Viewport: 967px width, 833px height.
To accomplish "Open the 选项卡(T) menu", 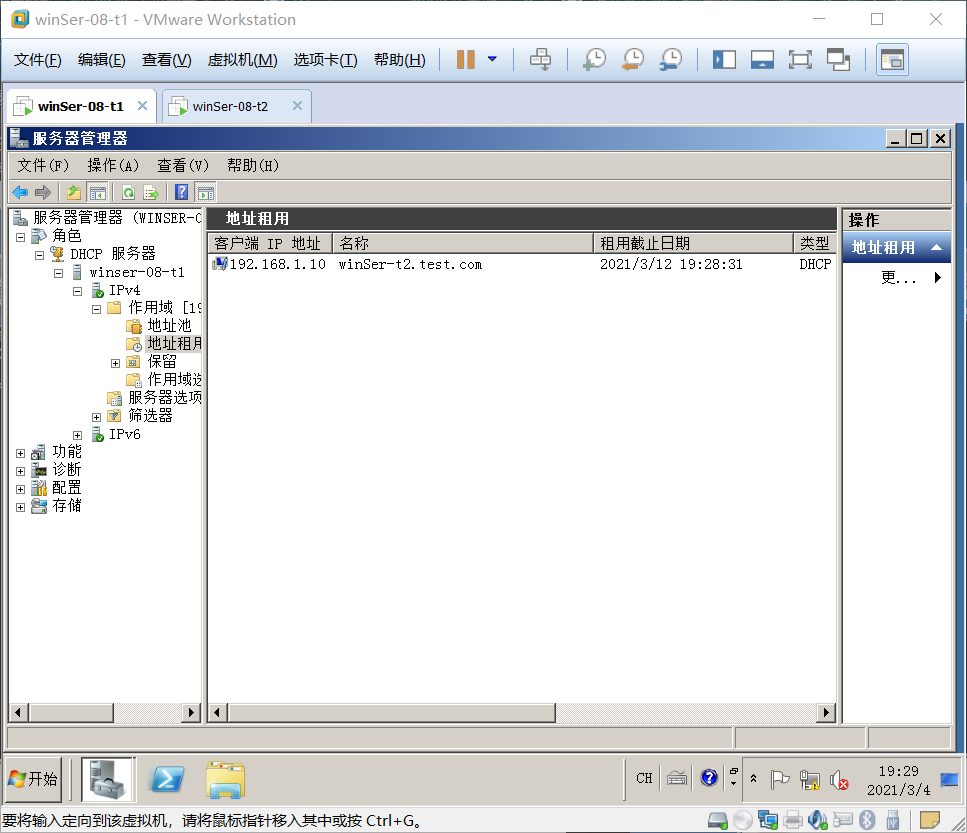I will [x=325, y=60].
